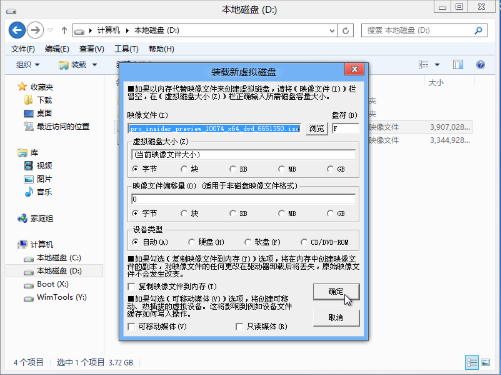The height and width of the screenshot is (375, 501).
Task: Select CD/DVD-ROM device type
Action: (x=304, y=242)
